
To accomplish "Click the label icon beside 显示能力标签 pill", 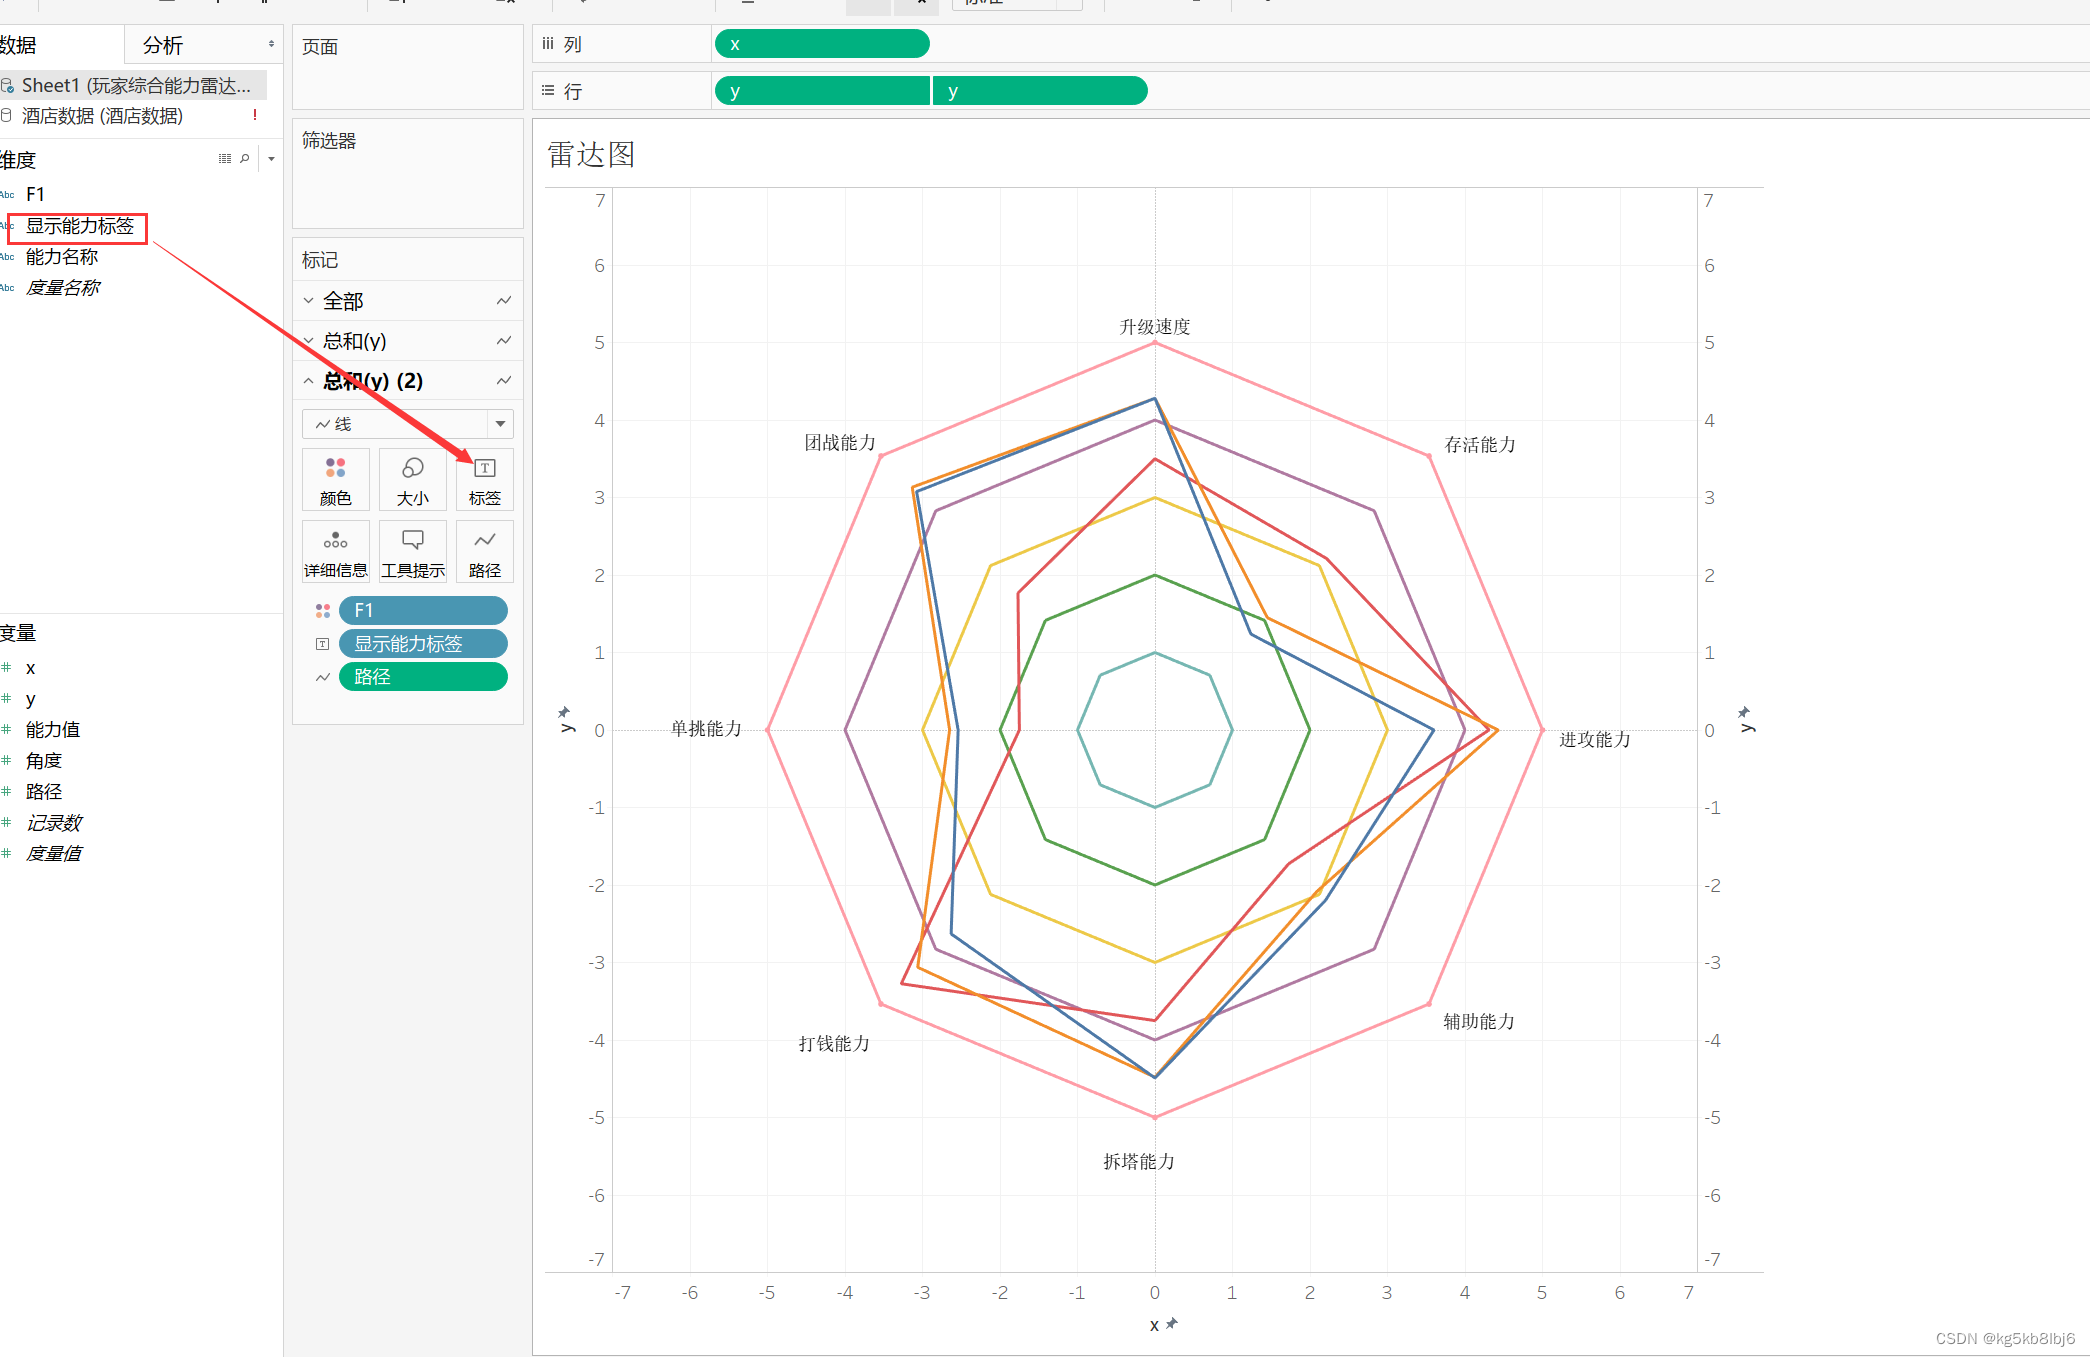I will tap(323, 644).
